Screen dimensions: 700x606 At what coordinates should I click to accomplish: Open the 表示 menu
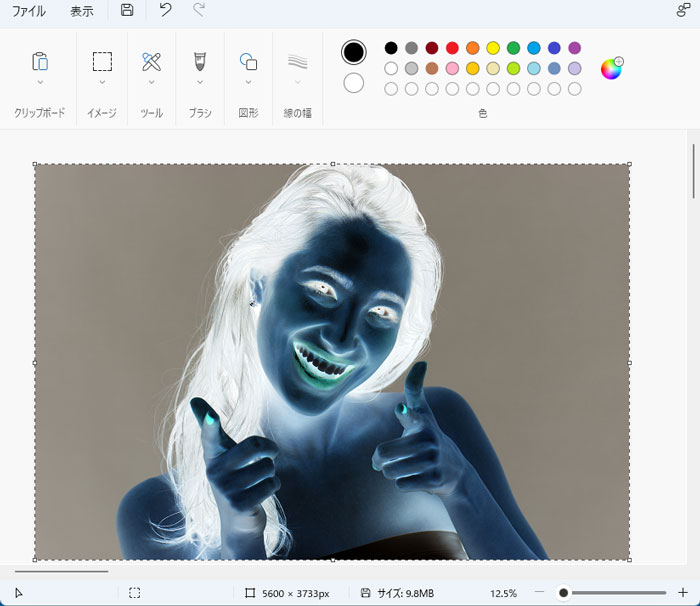click(x=82, y=11)
